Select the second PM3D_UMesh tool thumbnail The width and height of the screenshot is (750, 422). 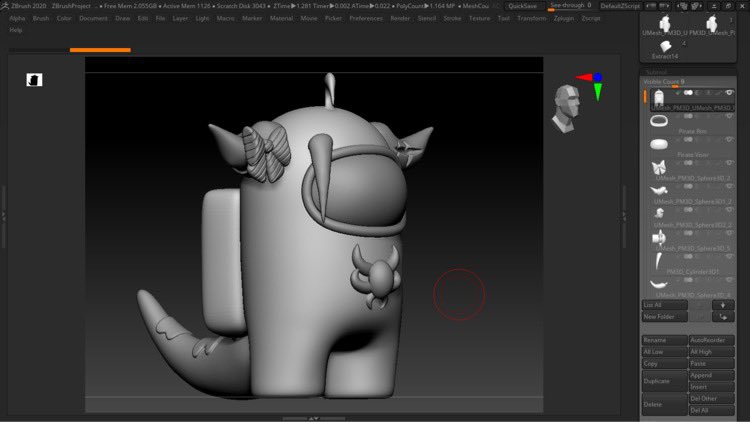(x=712, y=23)
